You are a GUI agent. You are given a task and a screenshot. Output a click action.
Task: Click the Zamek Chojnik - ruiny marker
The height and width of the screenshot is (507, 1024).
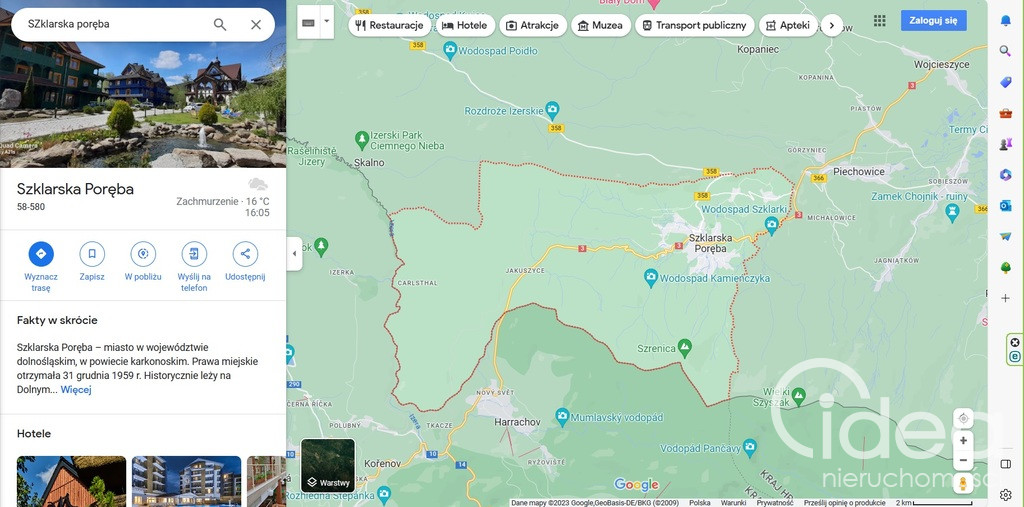(953, 211)
